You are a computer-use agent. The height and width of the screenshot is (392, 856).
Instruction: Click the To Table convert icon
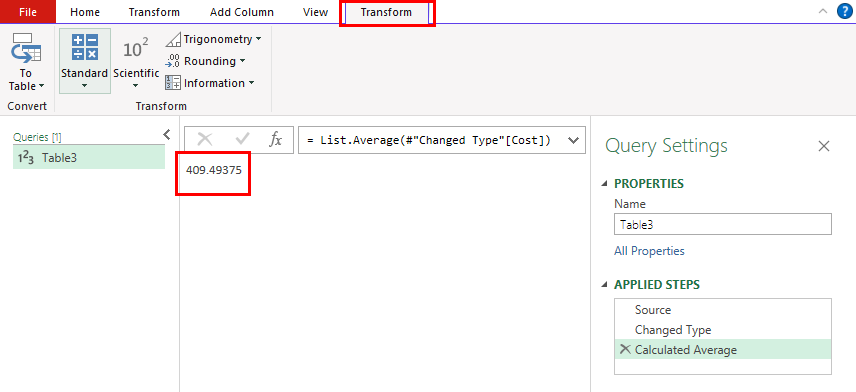pyautogui.click(x=26, y=48)
